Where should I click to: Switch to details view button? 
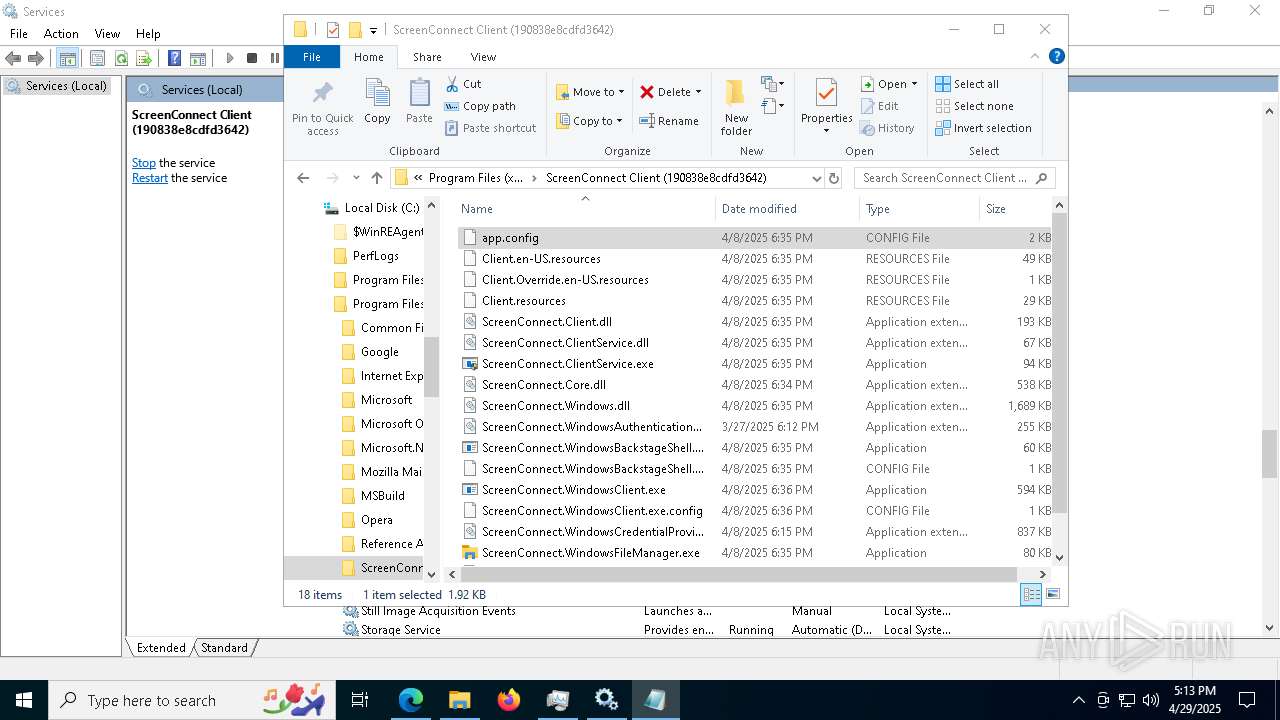tap(1031, 594)
